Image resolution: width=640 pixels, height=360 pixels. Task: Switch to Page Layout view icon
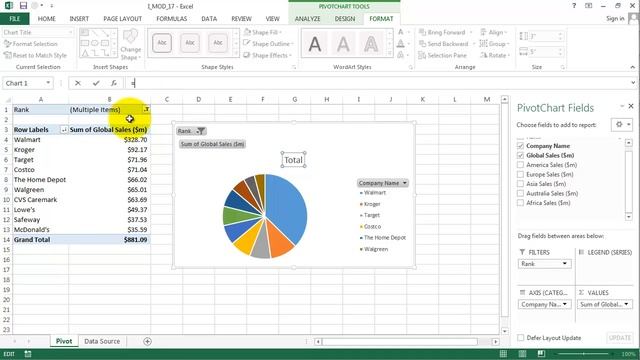pos(522,354)
